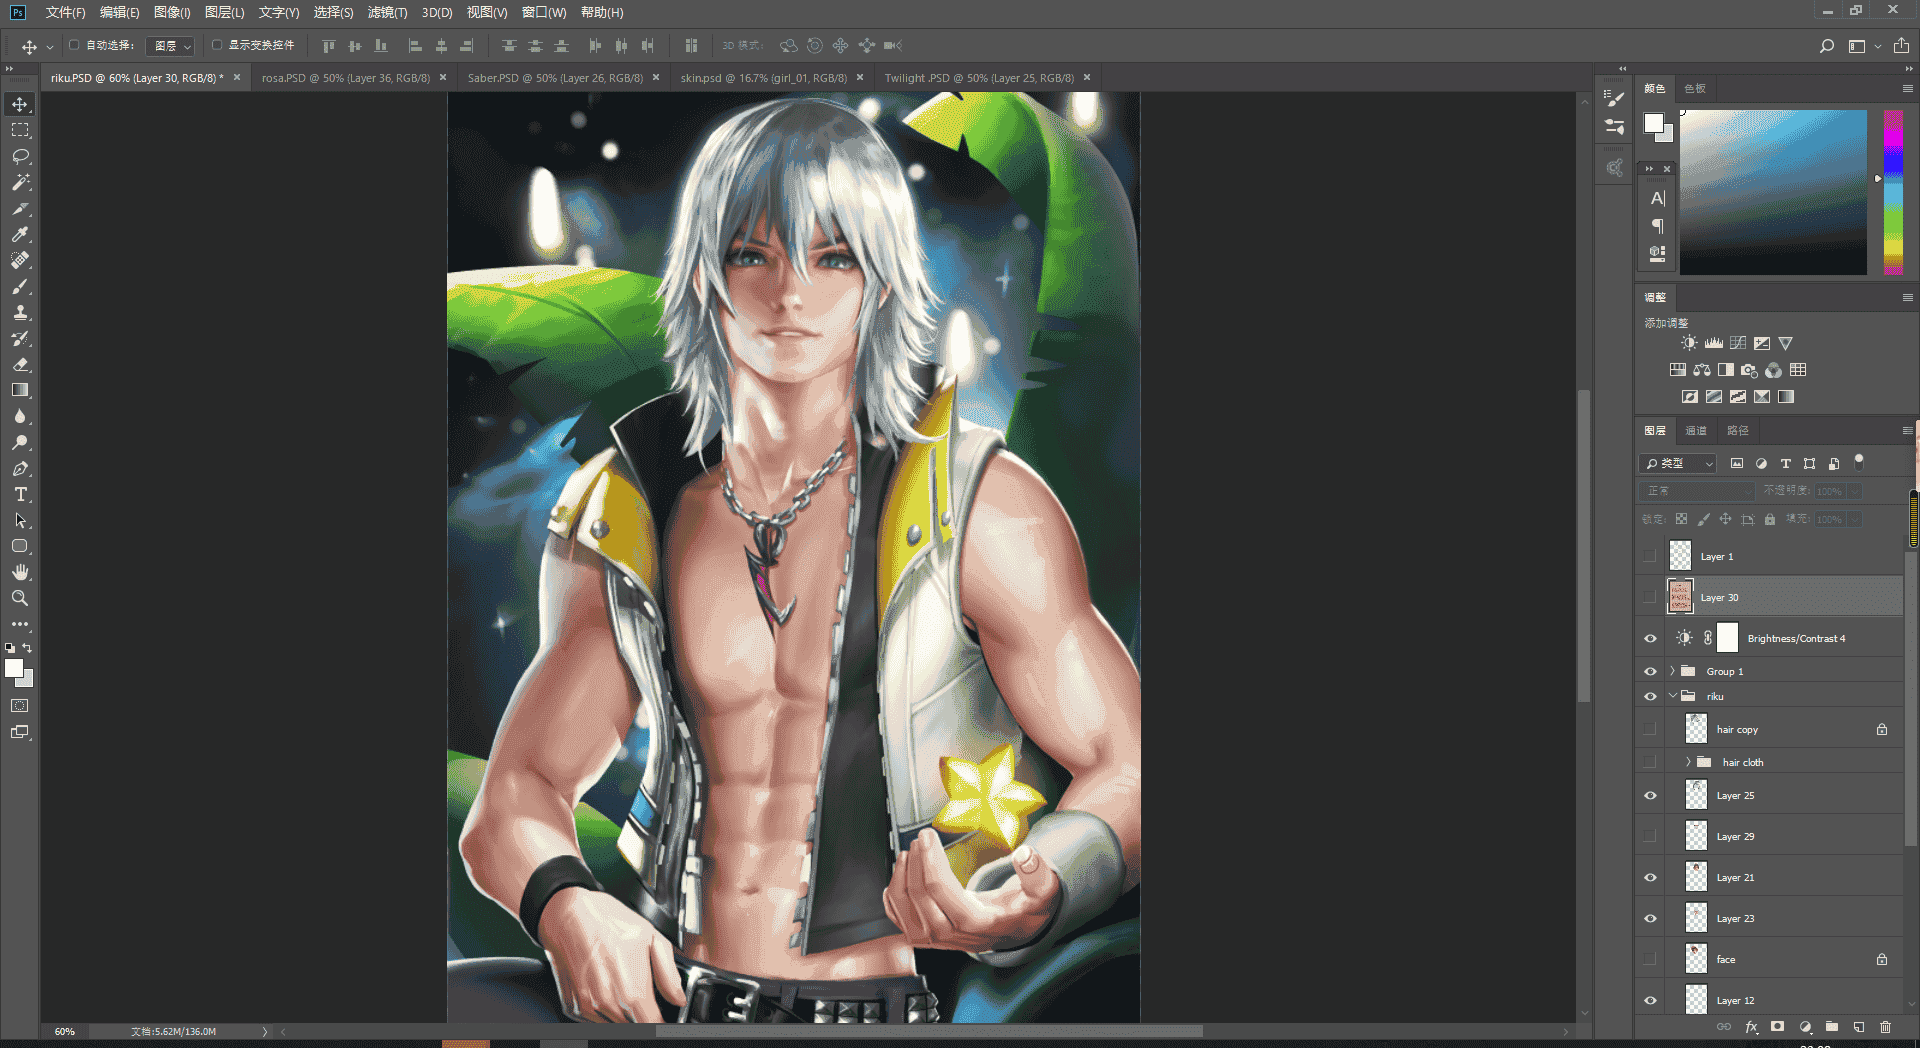Select the Move tool
Viewport: 1920px width, 1048px height.
tap(20, 105)
